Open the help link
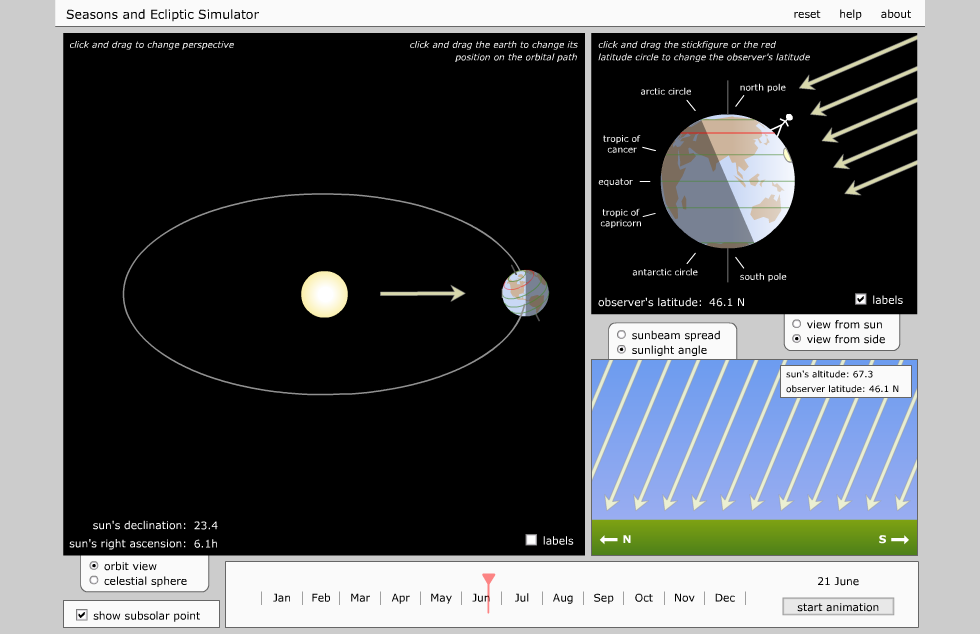The width and height of the screenshot is (980, 634). [x=850, y=14]
